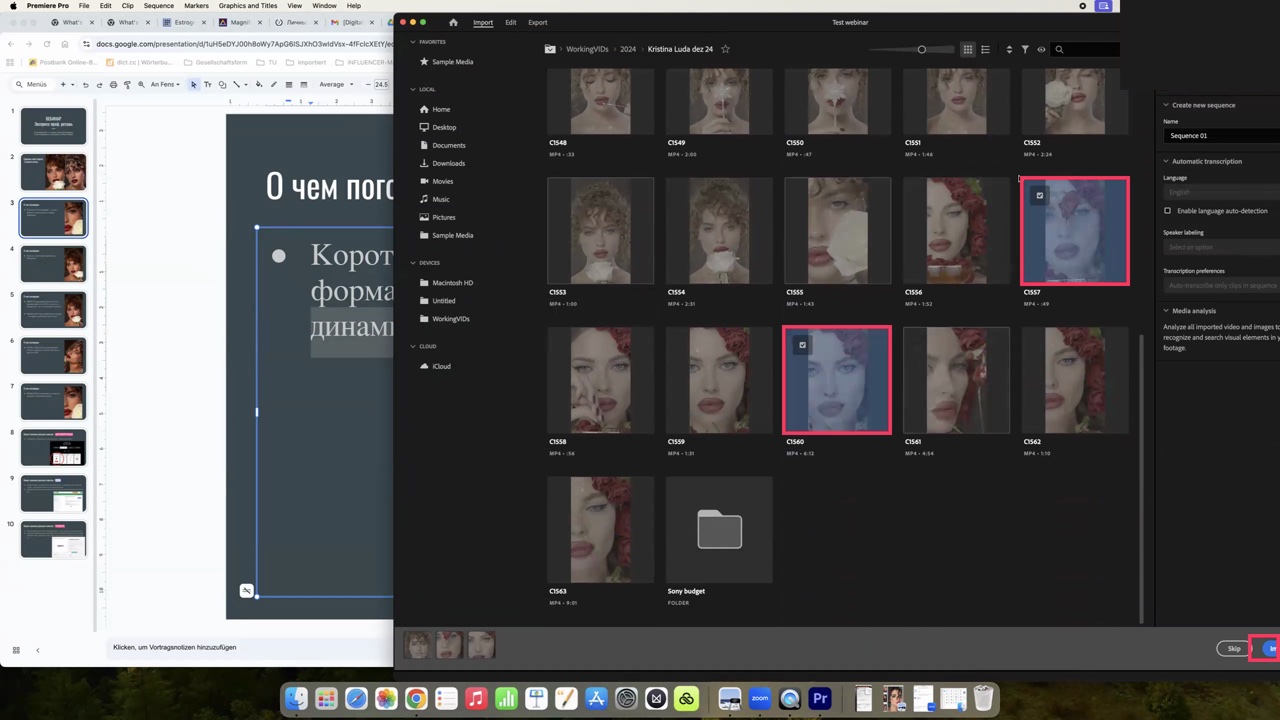Launch Google Chrome from the Dock
This screenshot has width=1280, height=720.
416,698
